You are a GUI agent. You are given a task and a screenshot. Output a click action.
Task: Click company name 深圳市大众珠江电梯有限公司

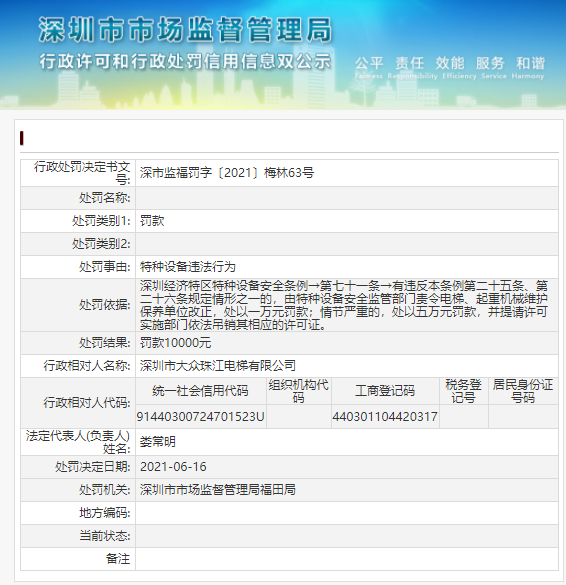(218, 366)
